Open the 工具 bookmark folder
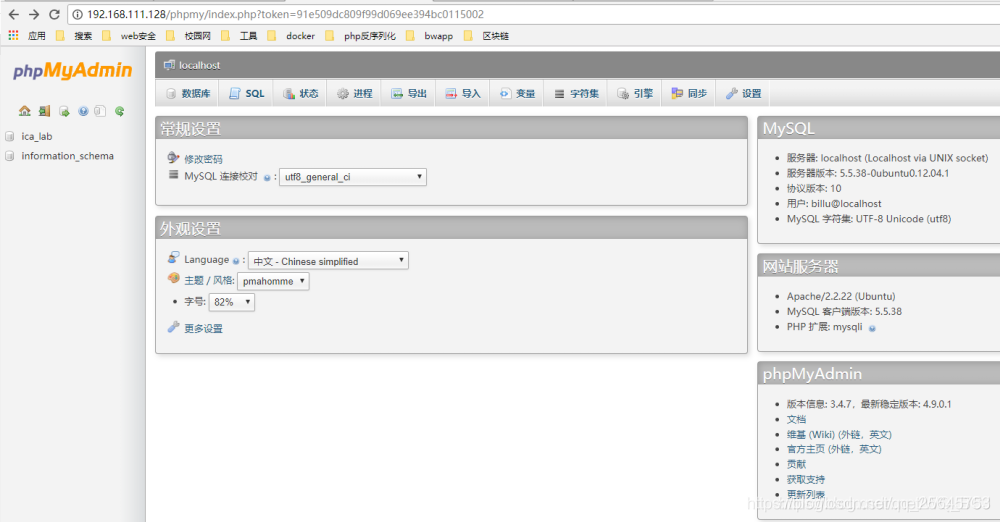This screenshot has width=1000, height=522. click(x=239, y=36)
